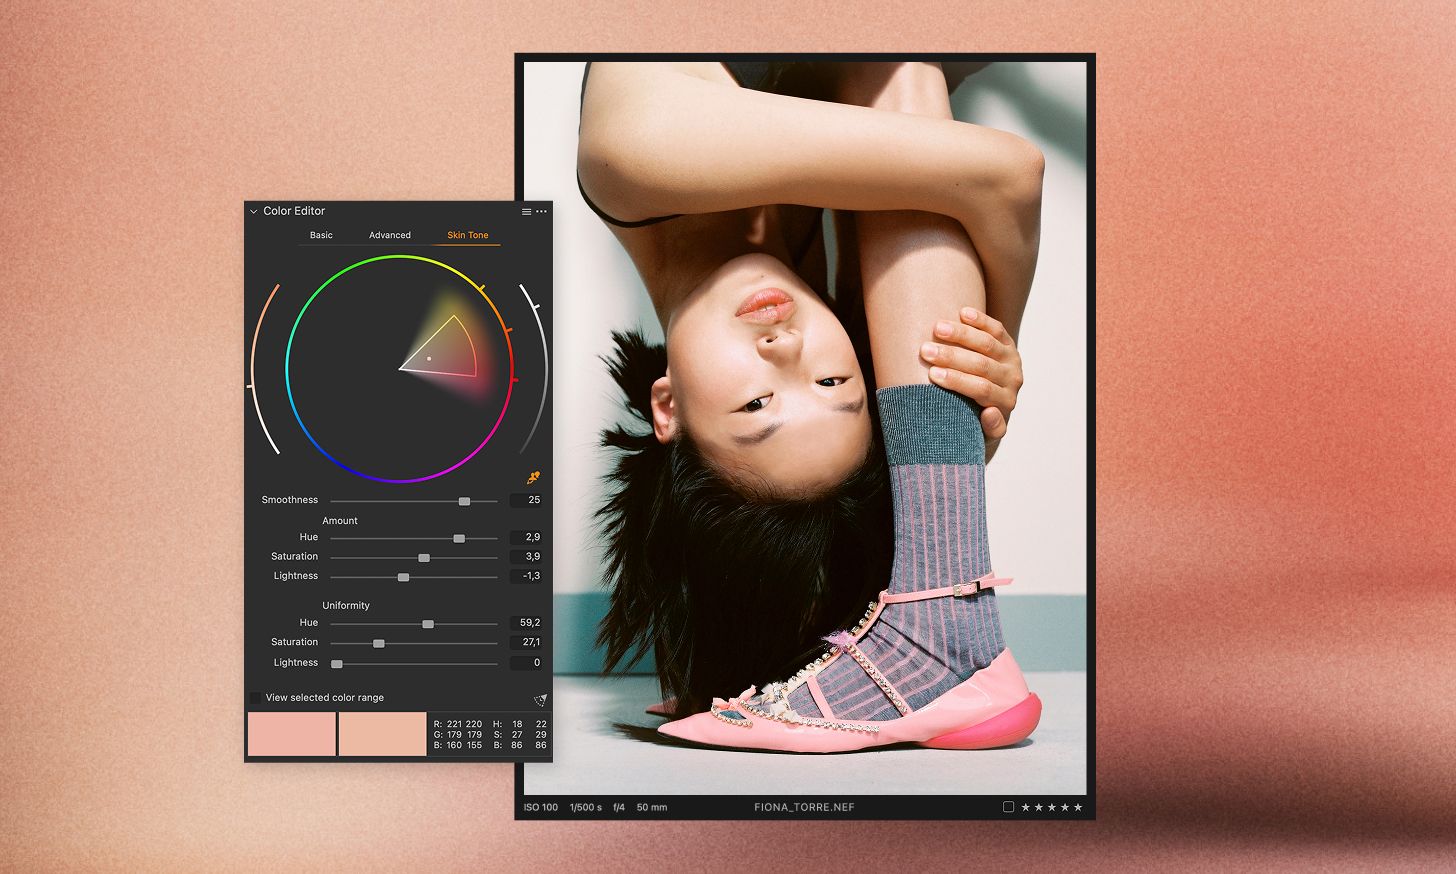Screen dimensions: 1456x874
Task: Click the Smoothness value field showing 25
Action: 528,500
